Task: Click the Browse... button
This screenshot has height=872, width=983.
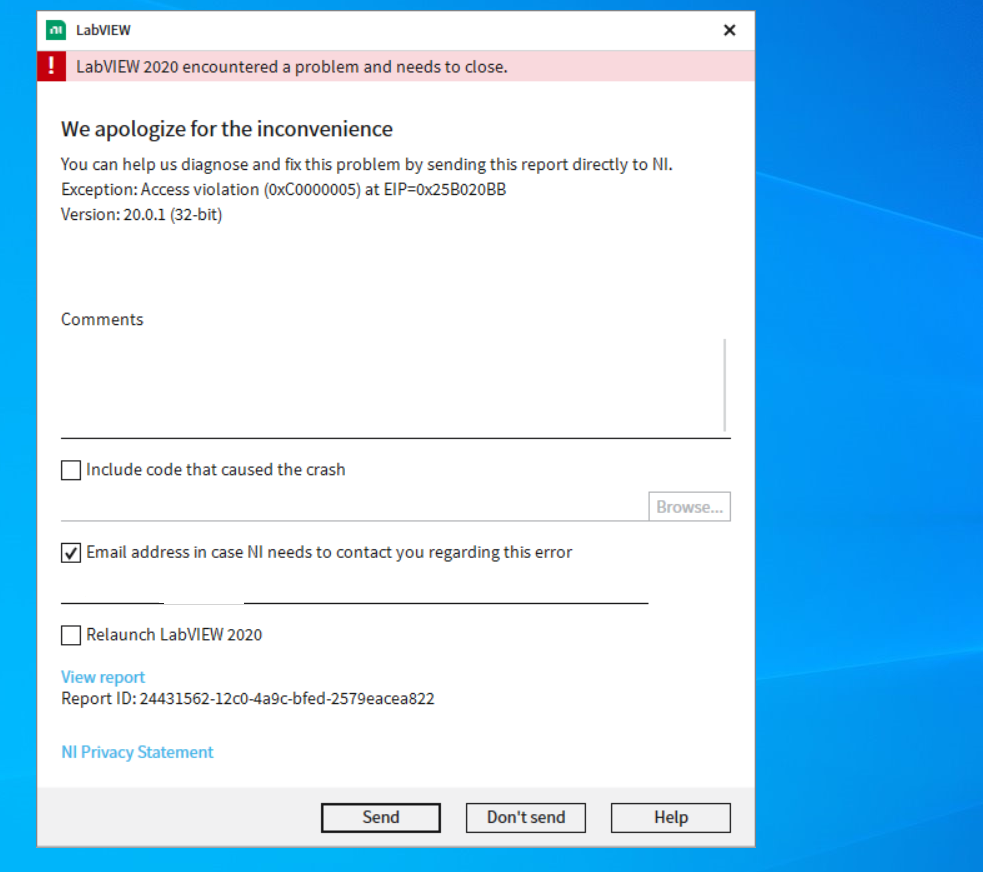Action: click(689, 507)
